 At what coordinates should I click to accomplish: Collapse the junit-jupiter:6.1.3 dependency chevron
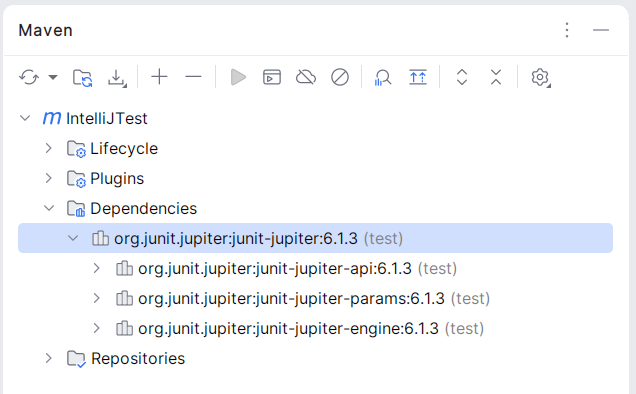(73, 239)
